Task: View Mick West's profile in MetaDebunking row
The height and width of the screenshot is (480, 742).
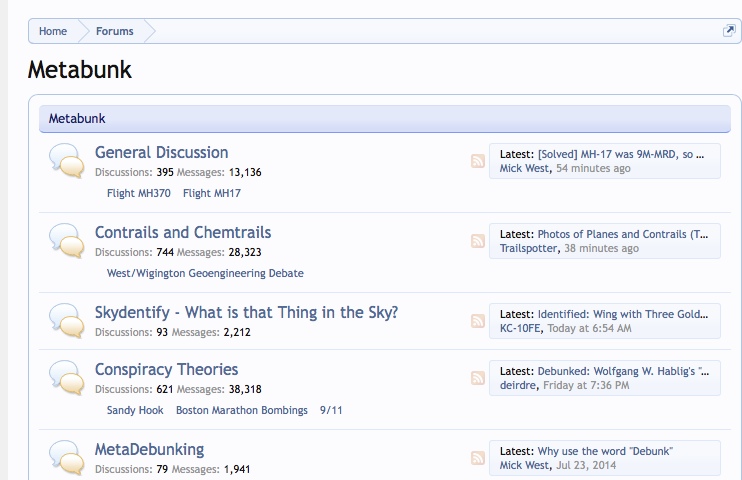Action: tap(524, 465)
